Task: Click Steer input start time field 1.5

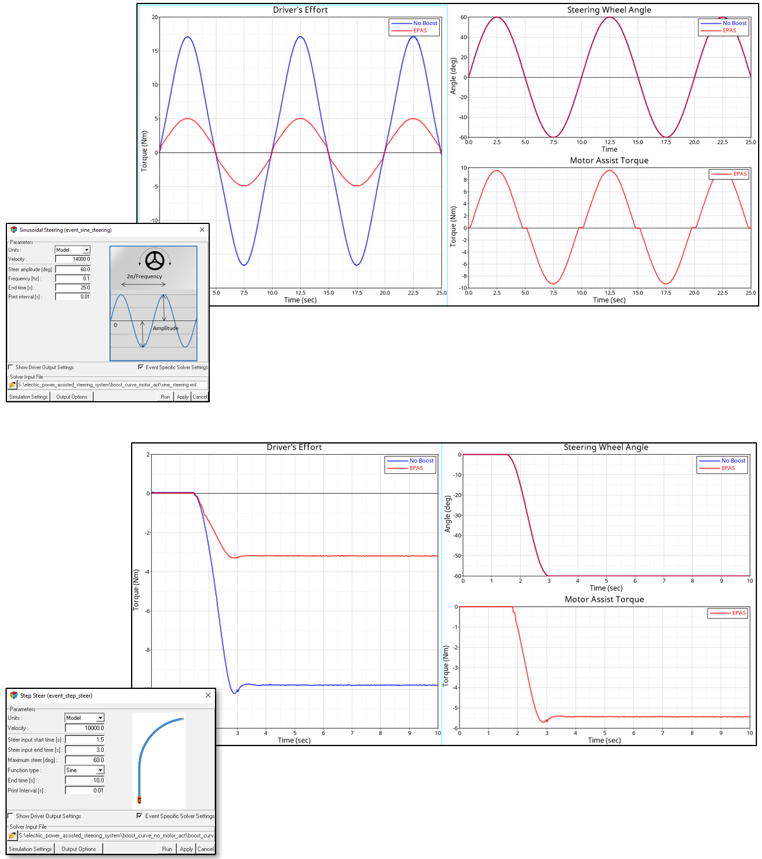Action: [x=85, y=740]
